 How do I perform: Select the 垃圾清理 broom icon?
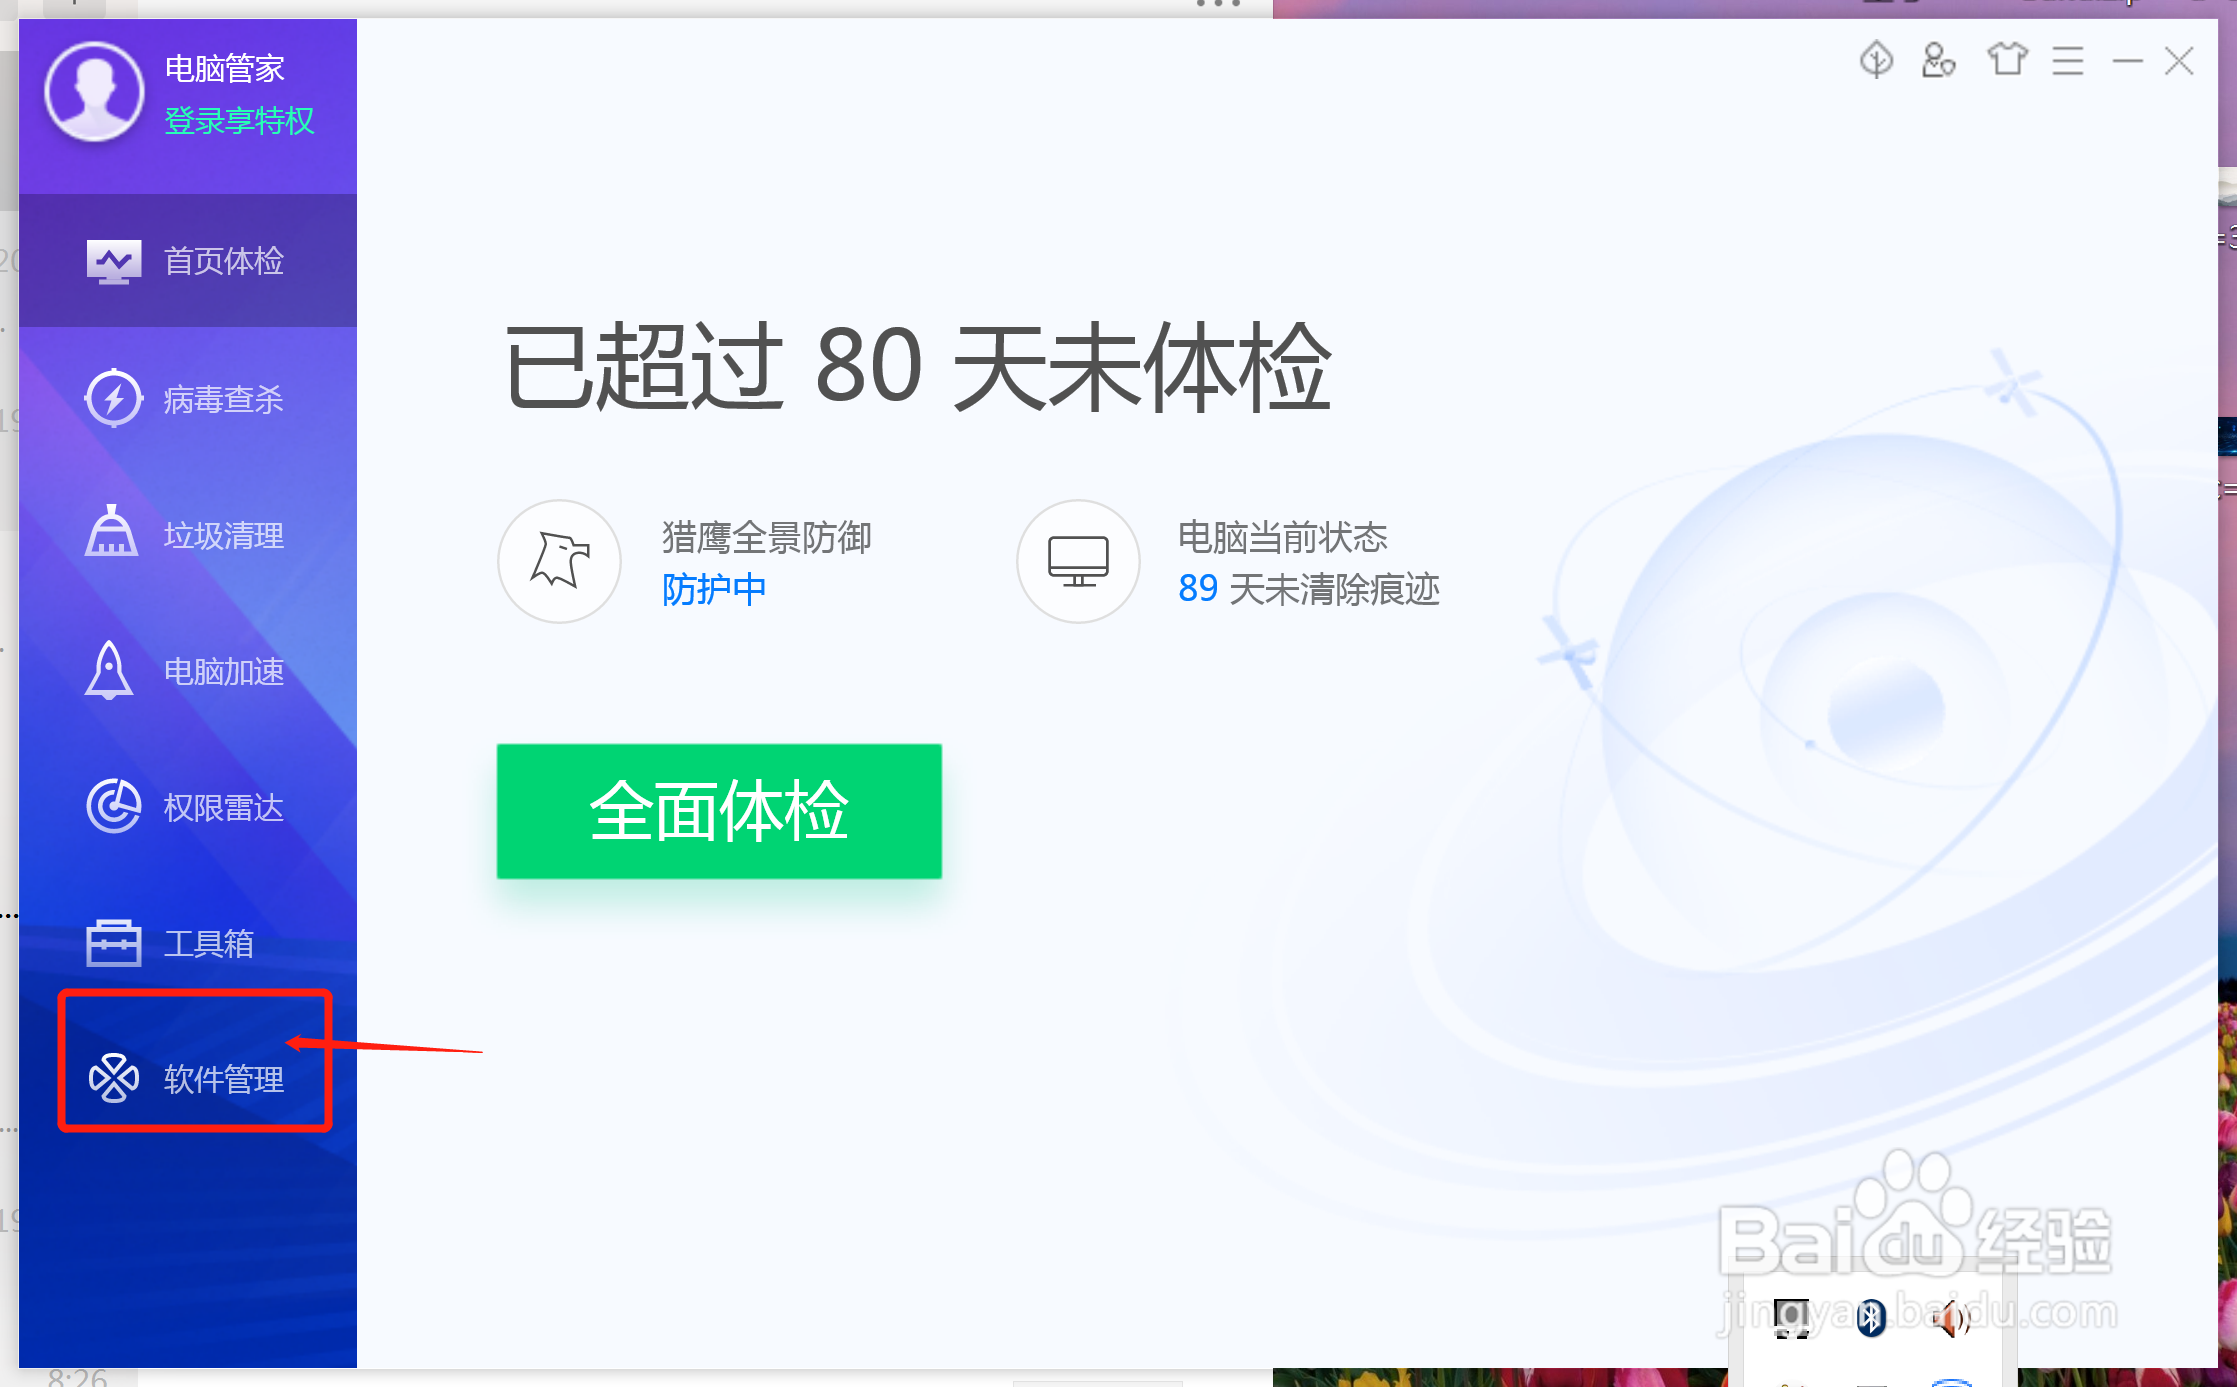pyautogui.click(x=111, y=532)
